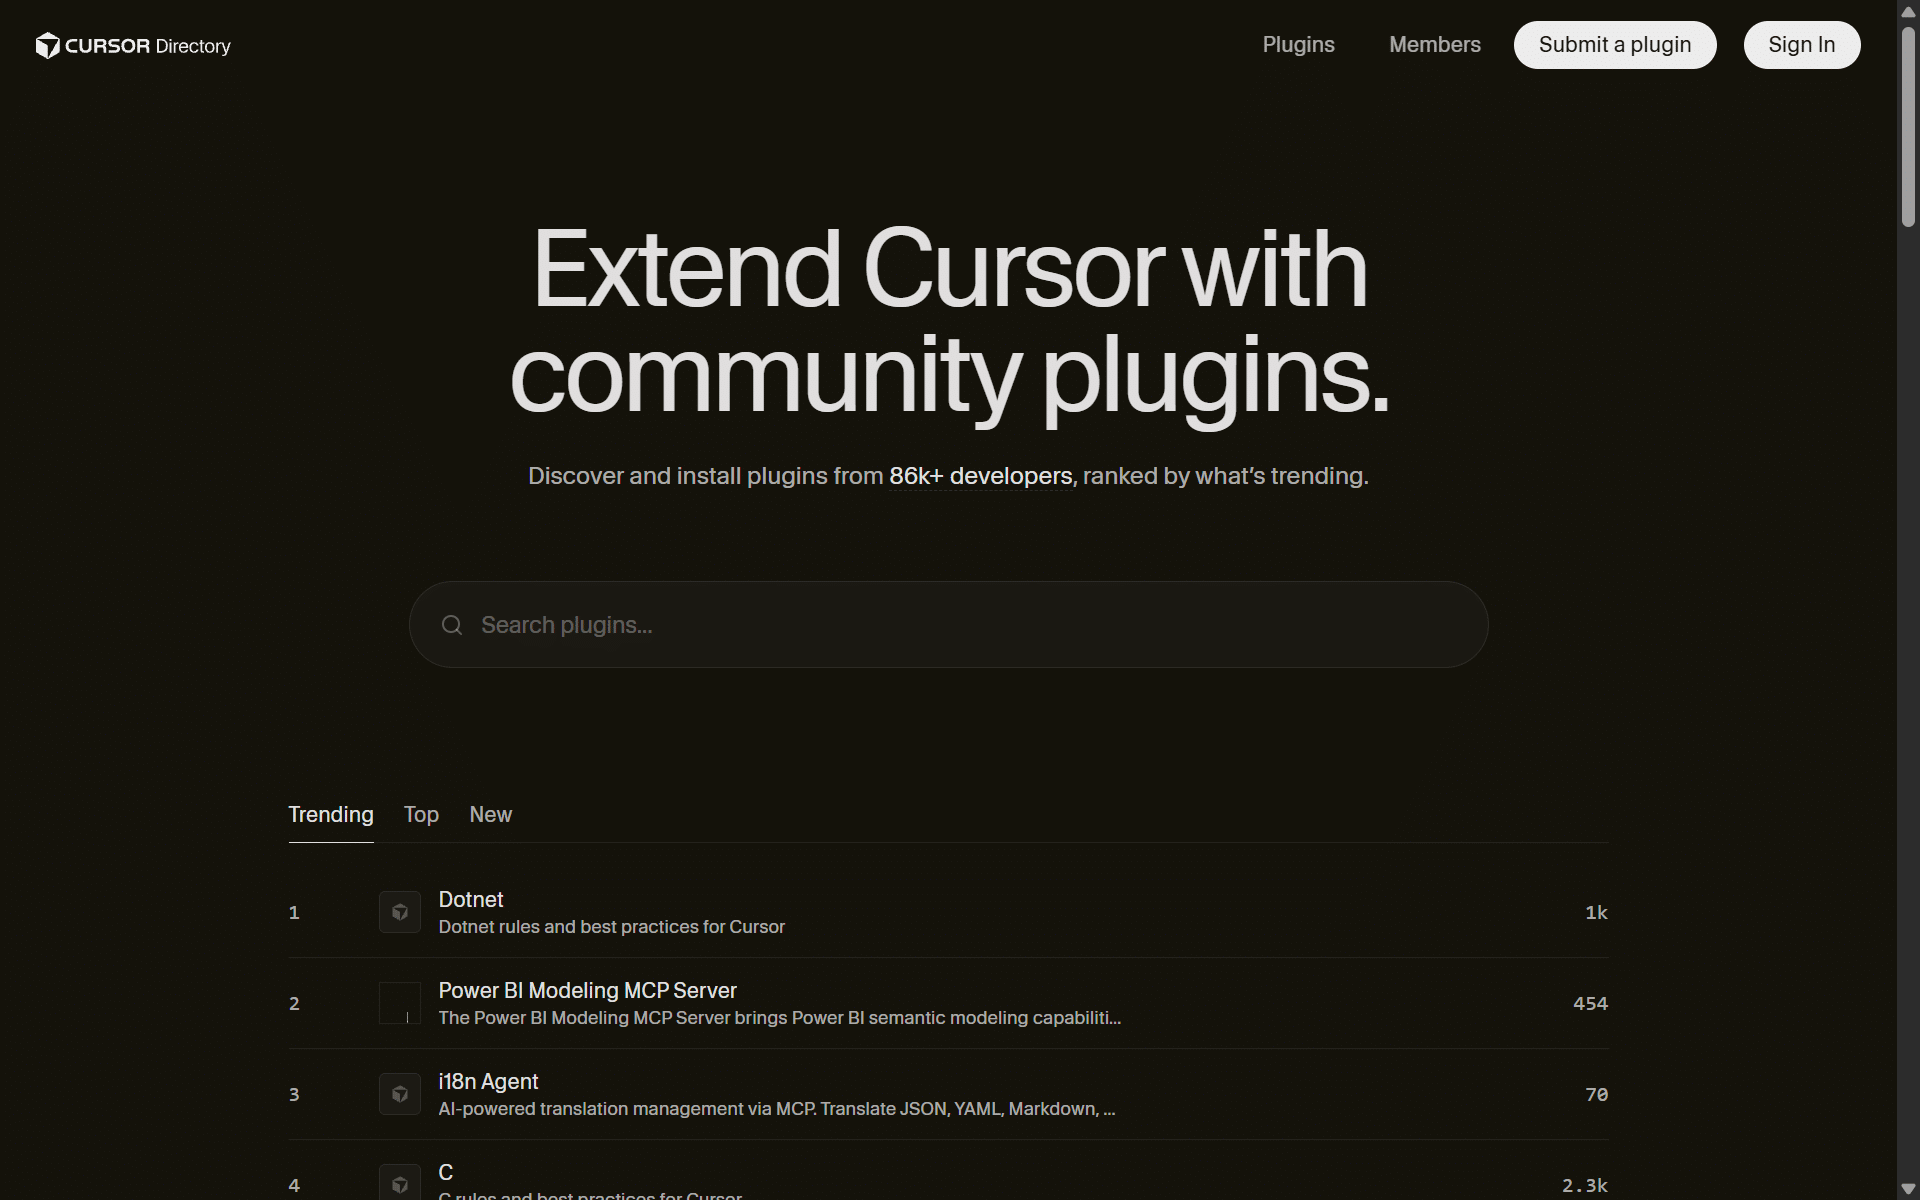
Task: Open the Cursor Directory home link
Action: [x=133, y=46]
